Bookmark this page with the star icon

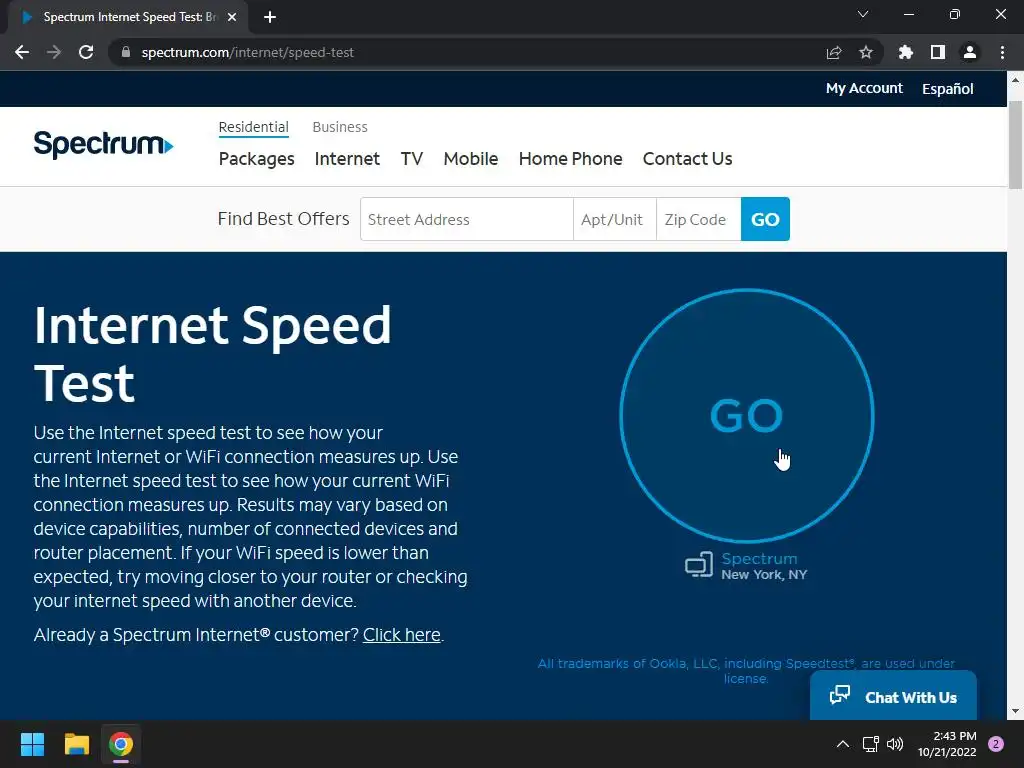point(866,52)
